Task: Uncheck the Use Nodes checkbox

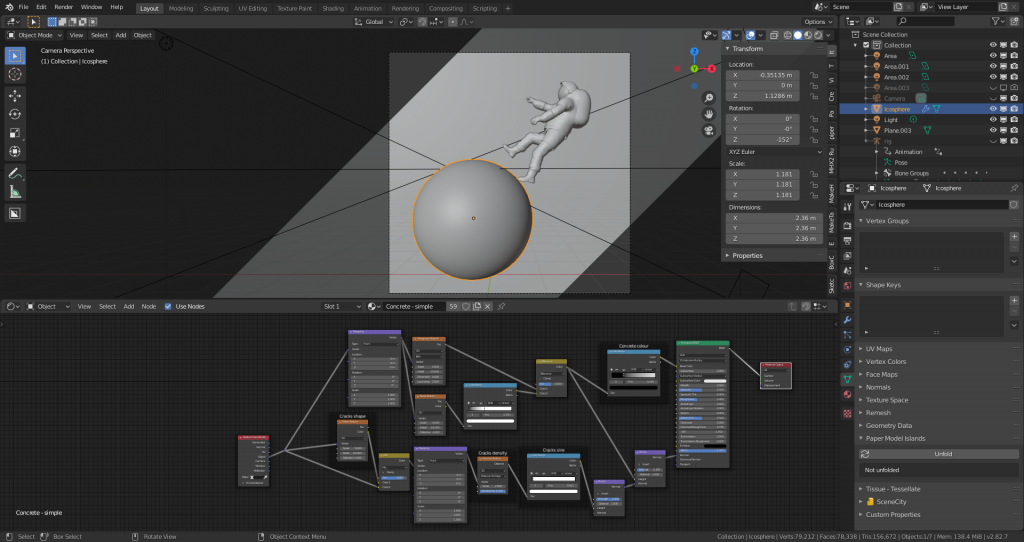Action: [x=168, y=306]
